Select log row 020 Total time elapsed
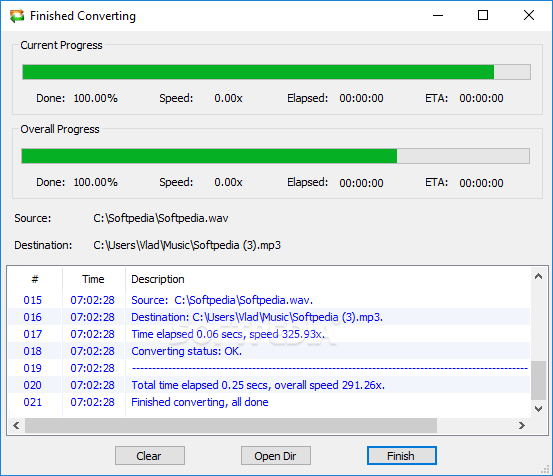 [269, 385]
